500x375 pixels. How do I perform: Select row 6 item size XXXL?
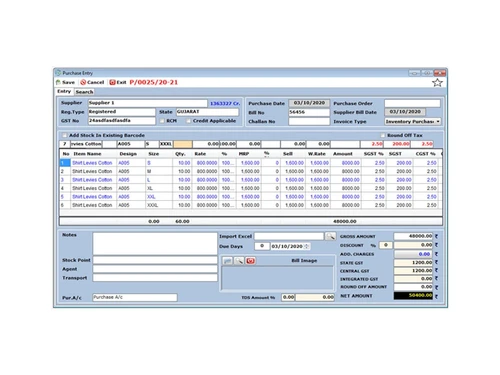point(251,205)
